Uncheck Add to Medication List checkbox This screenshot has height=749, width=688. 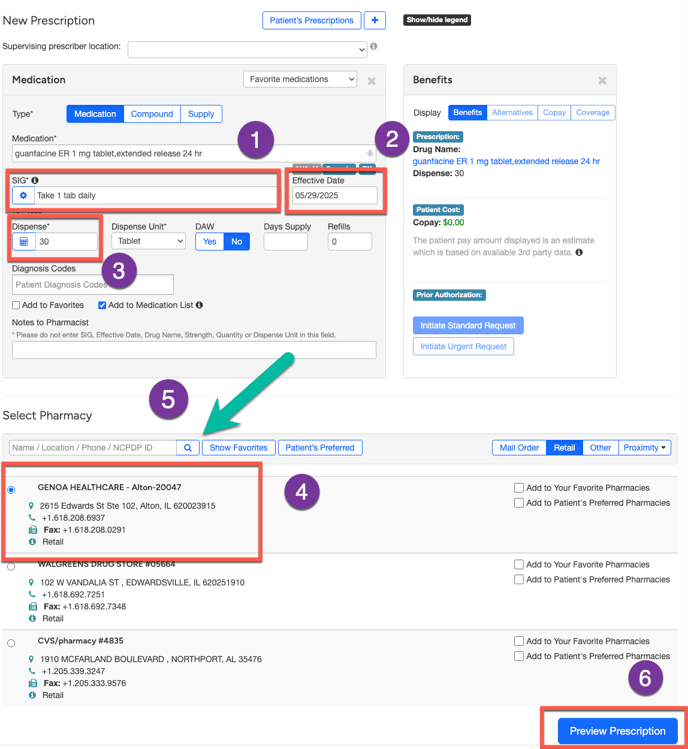pos(102,305)
